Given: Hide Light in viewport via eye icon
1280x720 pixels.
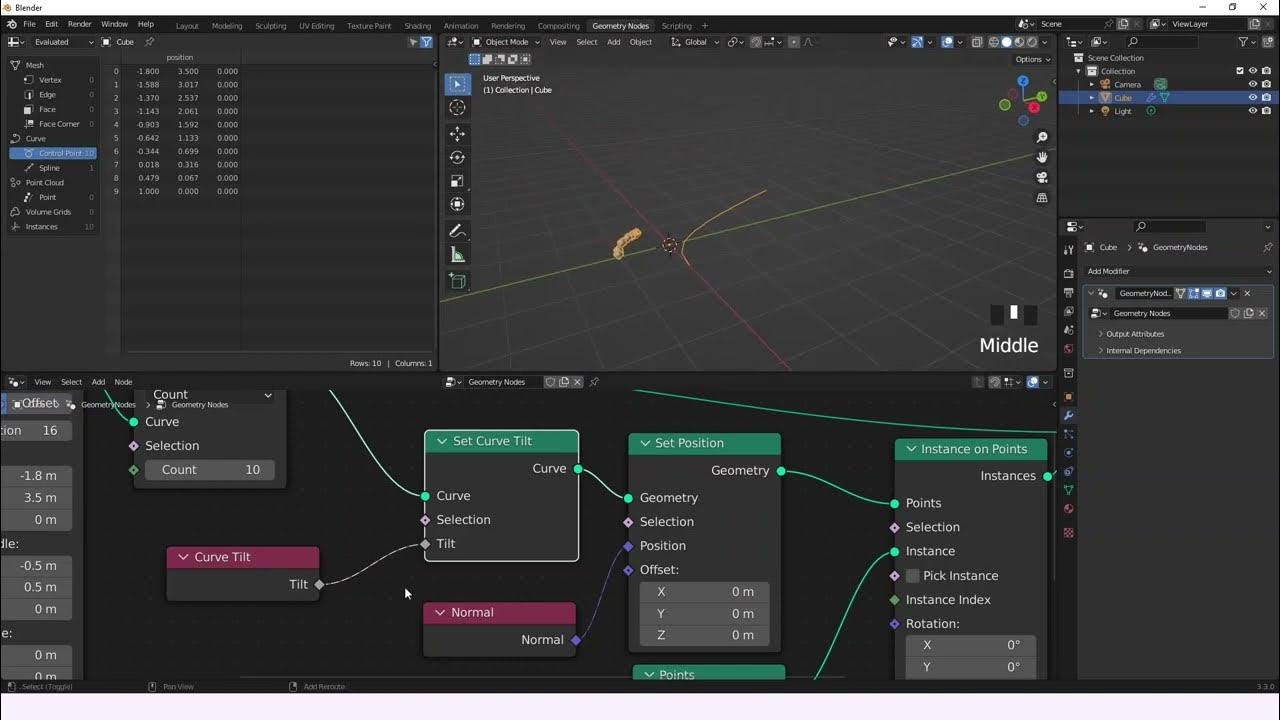Looking at the screenshot, I should pos(1253,111).
